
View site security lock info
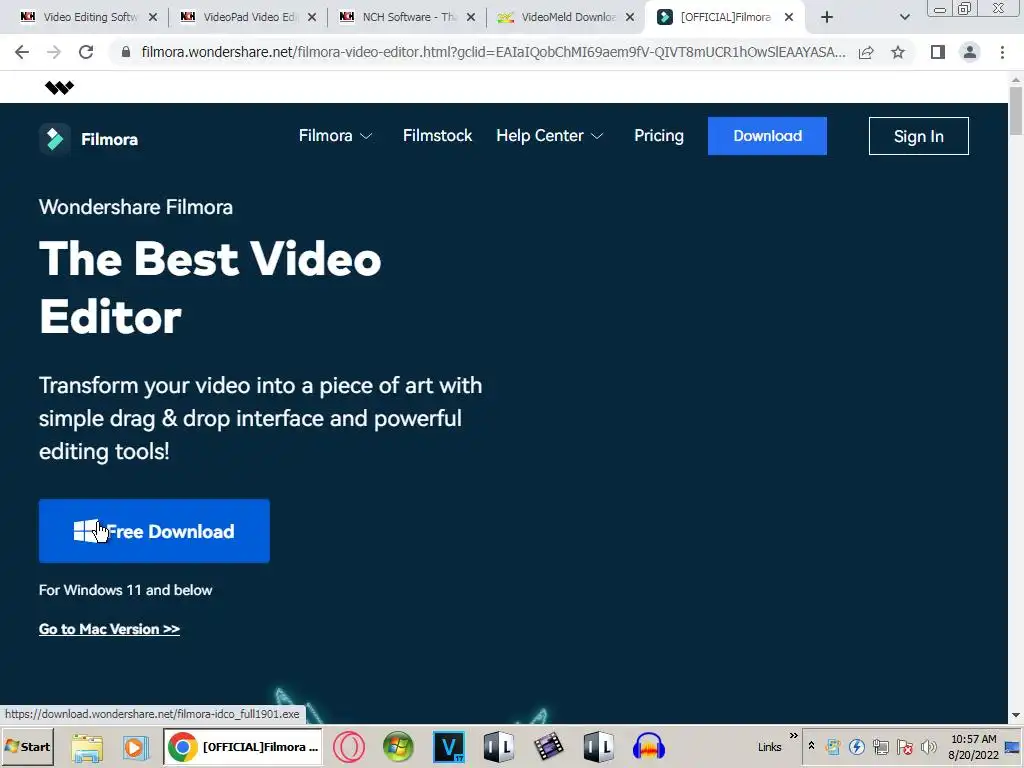click(x=126, y=52)
